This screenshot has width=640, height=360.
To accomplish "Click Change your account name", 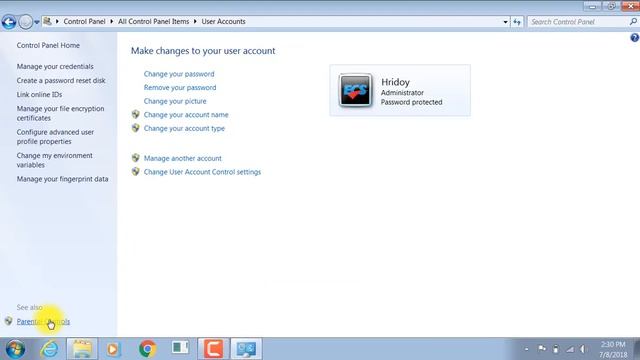I will click(x=186, y=115).
